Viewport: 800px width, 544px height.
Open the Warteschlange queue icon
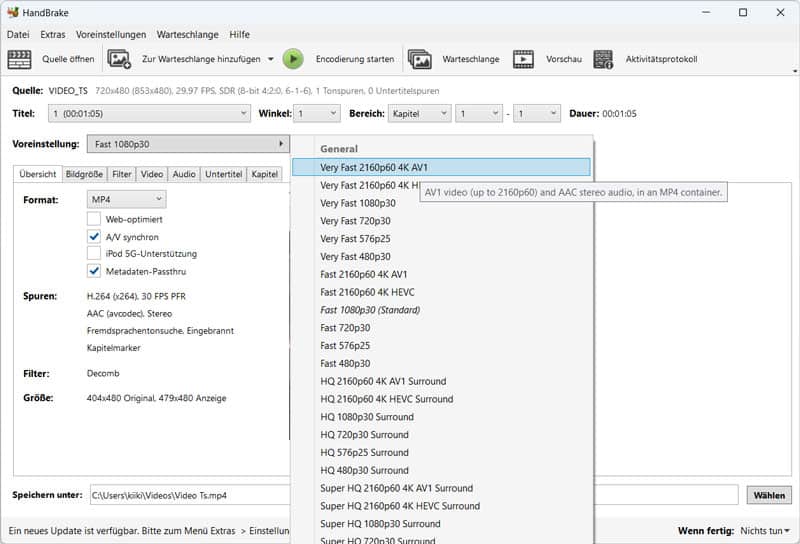pos(419,59)
